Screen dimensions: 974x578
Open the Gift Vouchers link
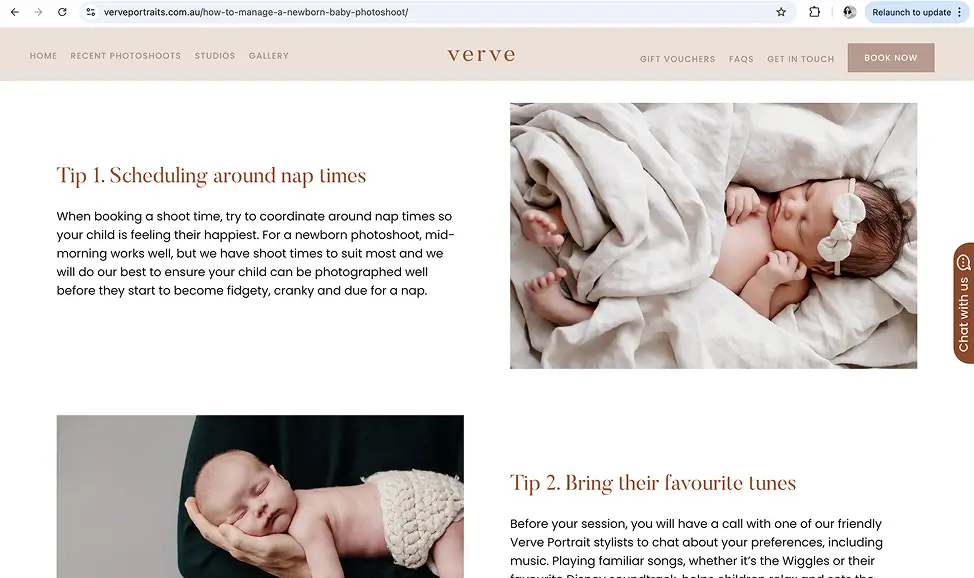pos(678,59)
